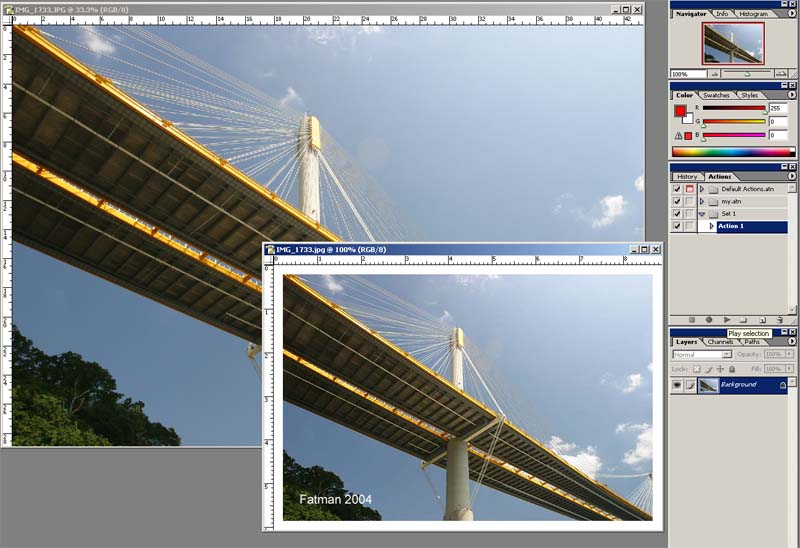Click the Stop playing/recording button in Actions

click(692, 320)
